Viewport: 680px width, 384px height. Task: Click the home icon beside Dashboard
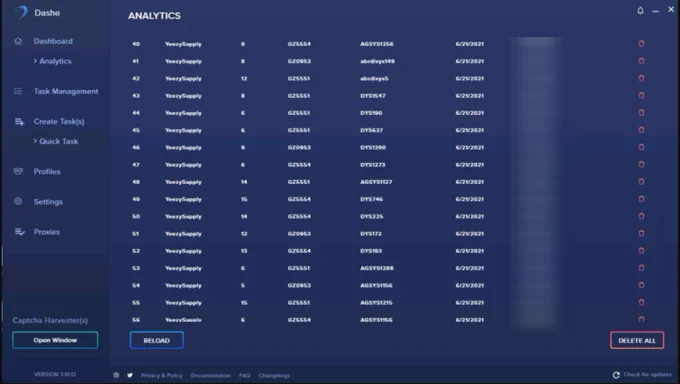tap(18, 41)
